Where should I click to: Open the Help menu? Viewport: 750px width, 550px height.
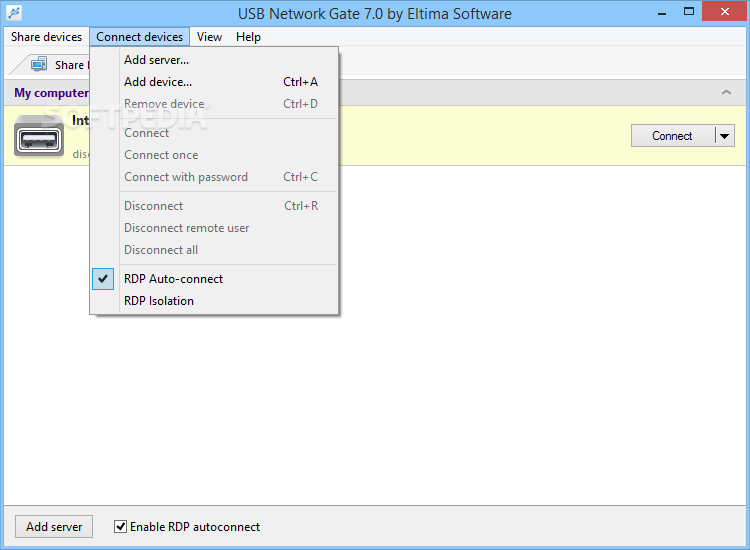(248, 37)
